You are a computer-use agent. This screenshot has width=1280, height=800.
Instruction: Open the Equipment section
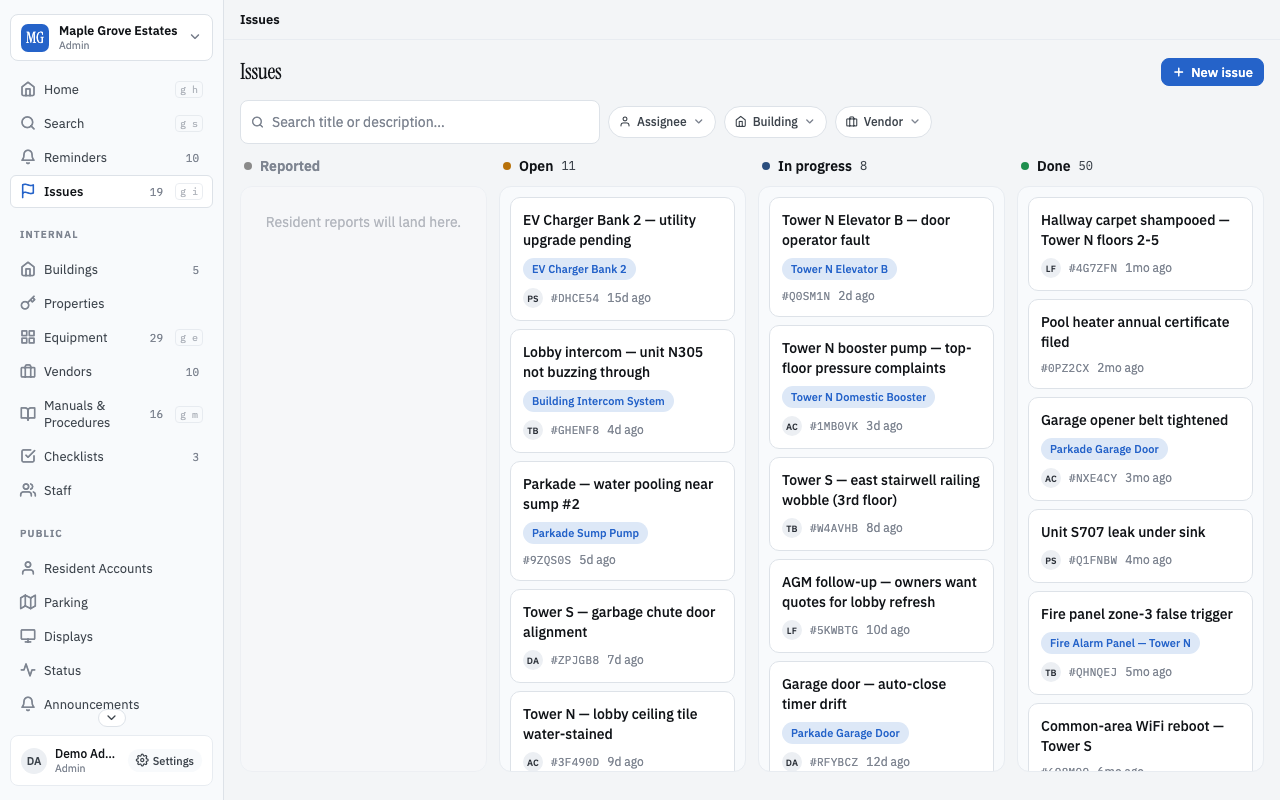pyautogui.click(x=111, y=337)
